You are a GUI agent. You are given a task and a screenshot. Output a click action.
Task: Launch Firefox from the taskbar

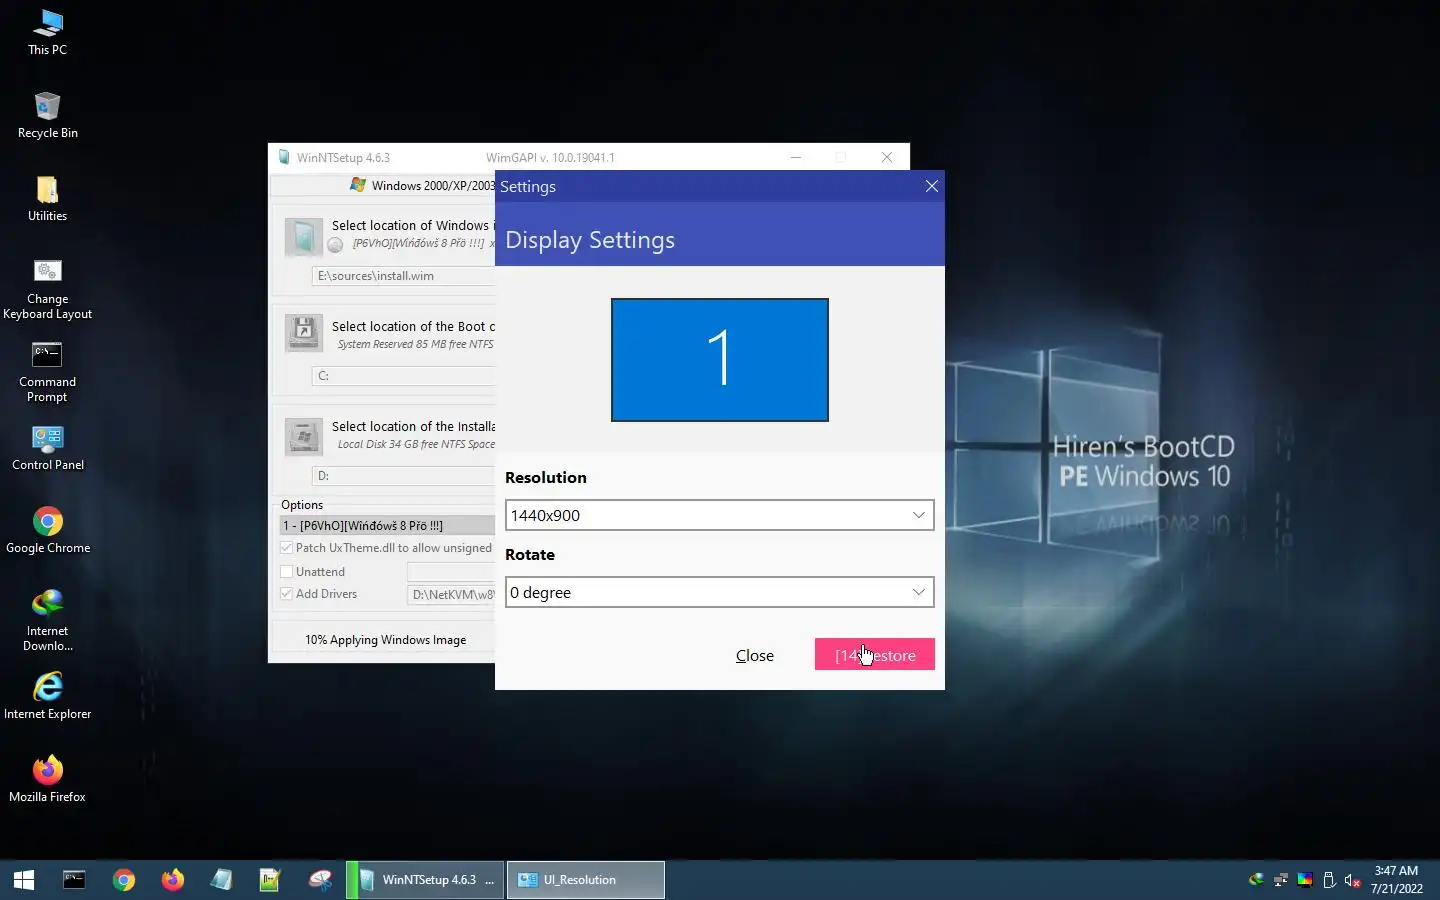(x=173, y=880)
